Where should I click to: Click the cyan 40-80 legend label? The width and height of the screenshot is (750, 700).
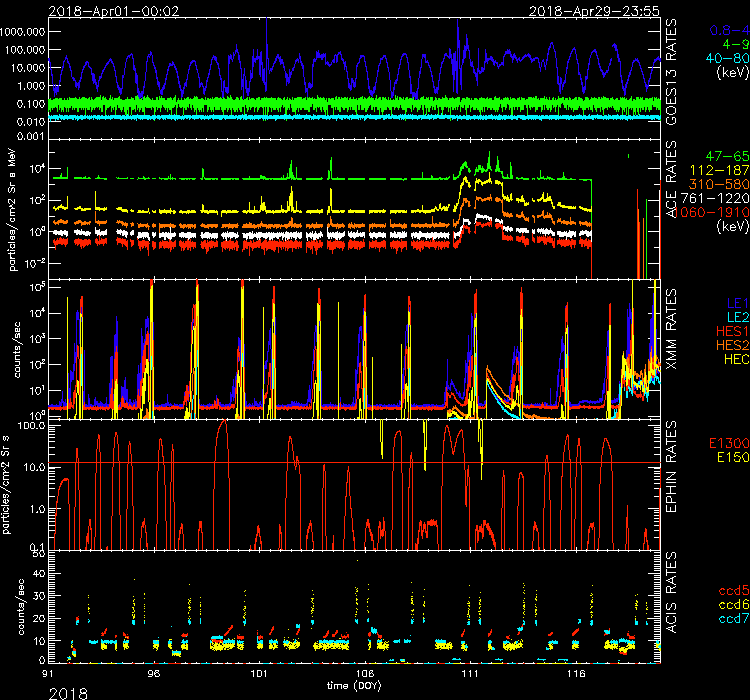coord(723,58)
